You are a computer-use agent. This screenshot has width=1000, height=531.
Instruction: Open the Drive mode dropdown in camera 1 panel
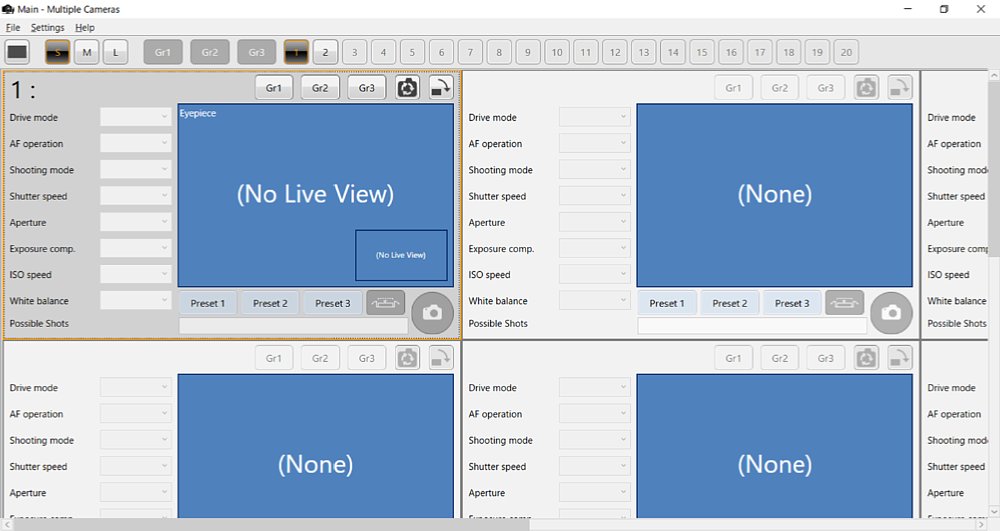[135, 117]
